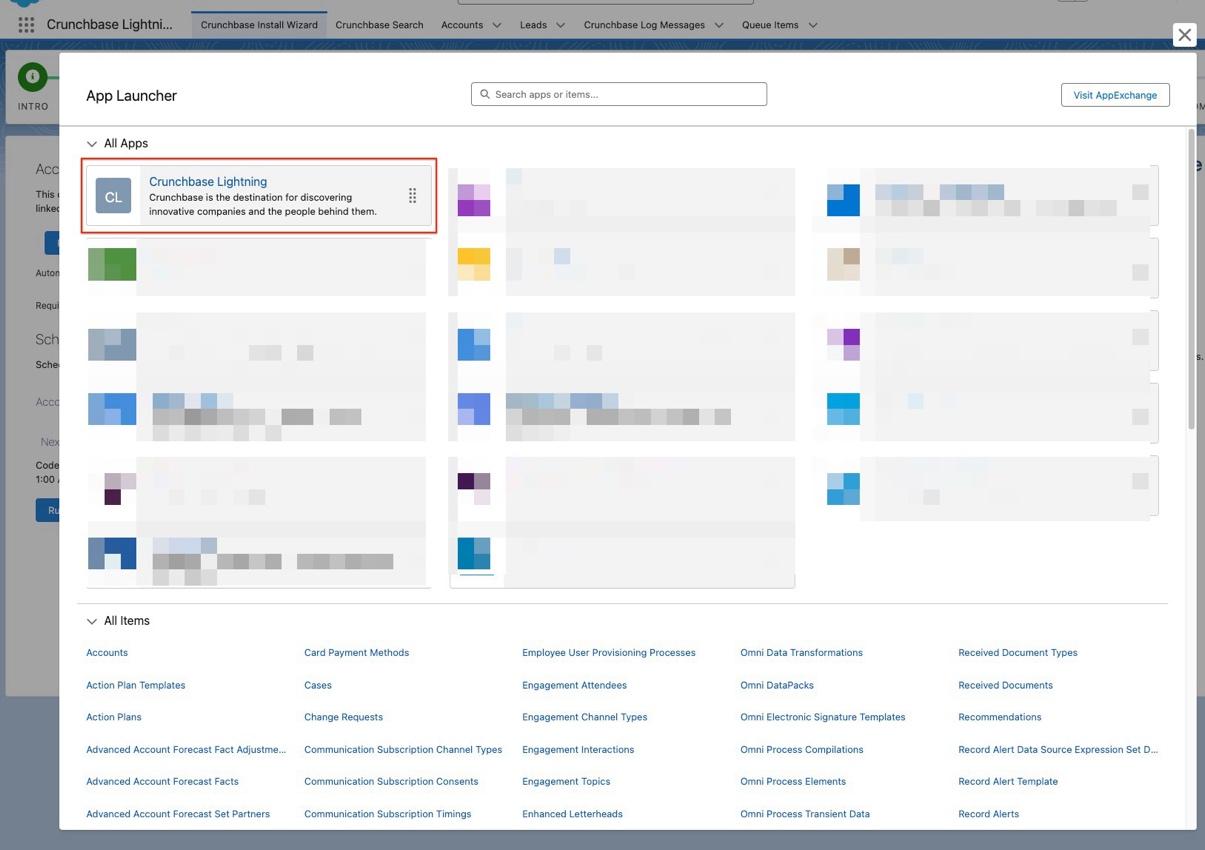This screenshot has width=1205, height=850.
Task: Switch to Crunchbase Install Wizard tab
Action: (x=259, y=25)
